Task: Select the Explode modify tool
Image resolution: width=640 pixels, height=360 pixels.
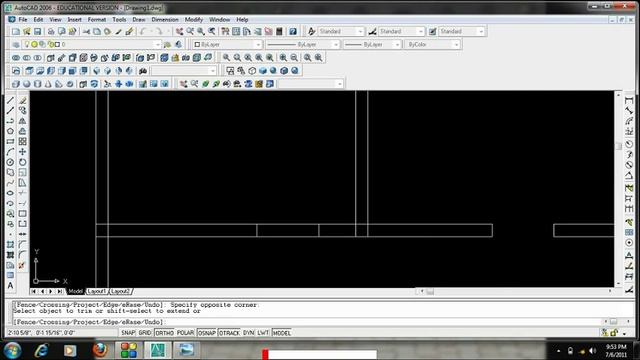Action: pyautogui.click(x=22, y=265)
